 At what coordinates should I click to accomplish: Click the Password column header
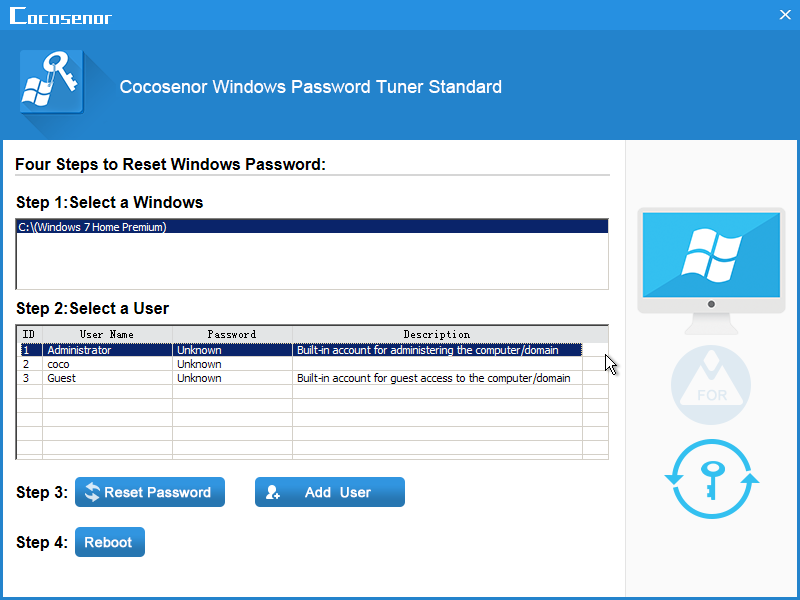pos(232,334)
